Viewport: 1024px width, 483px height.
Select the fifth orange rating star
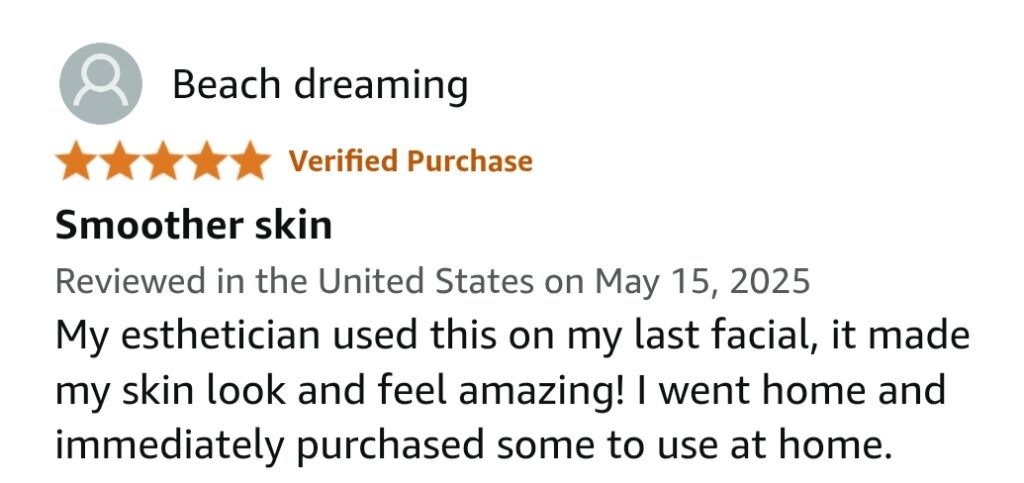click(249, 161)
